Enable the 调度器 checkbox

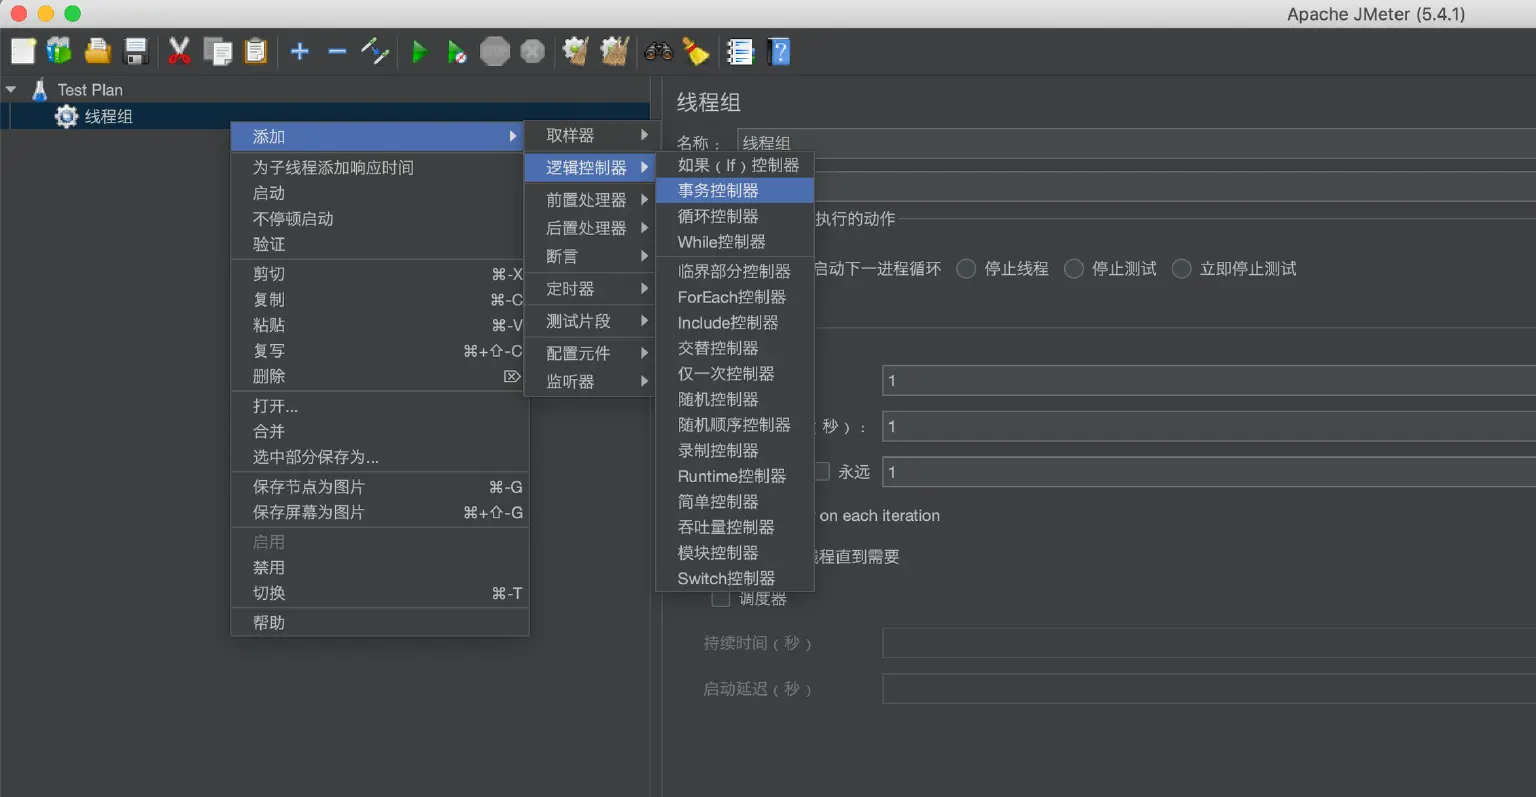click(720, 598)
